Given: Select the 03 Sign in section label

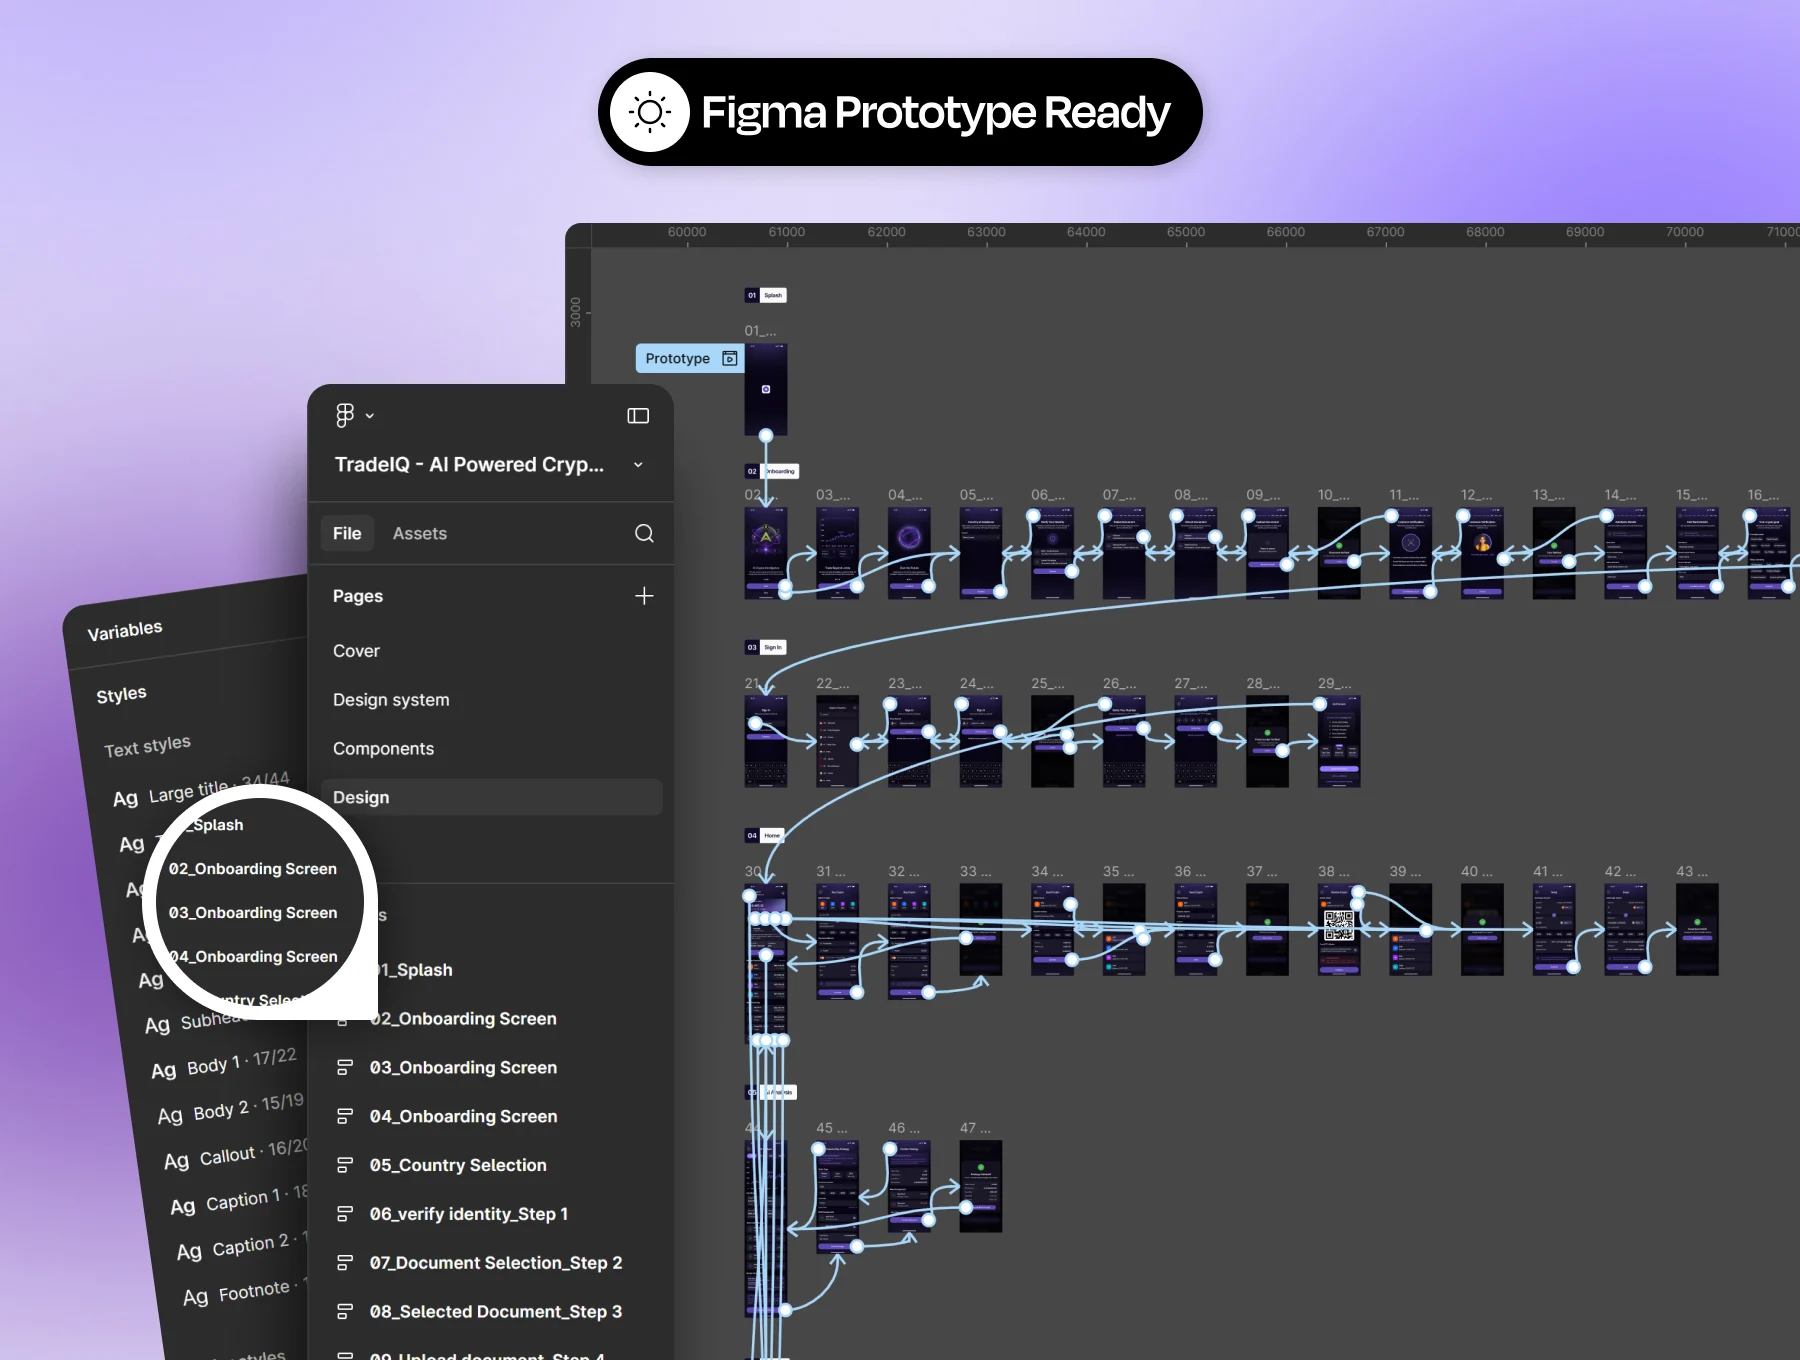Looking at the screenshot, I should (766, 647).
